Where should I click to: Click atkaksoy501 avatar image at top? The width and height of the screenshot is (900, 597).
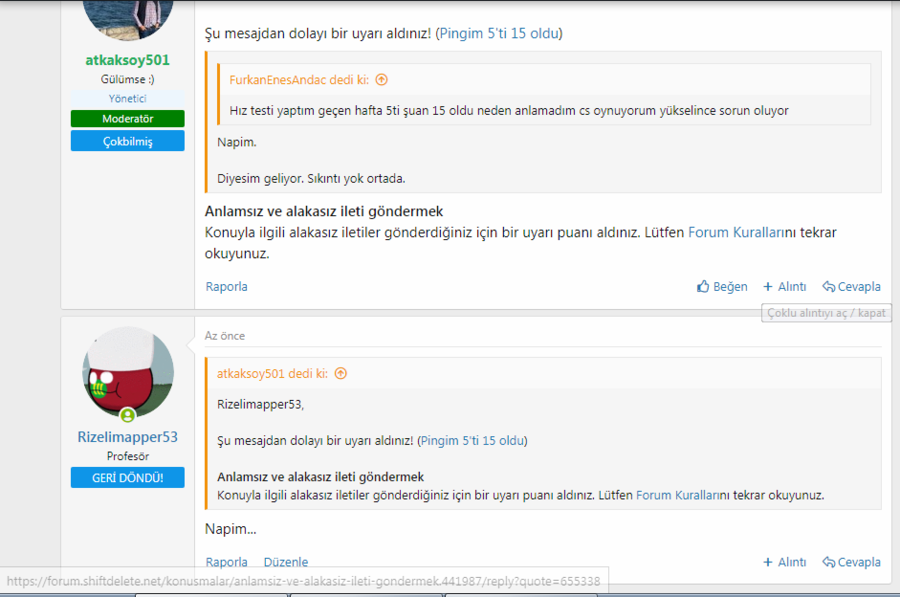128,20
